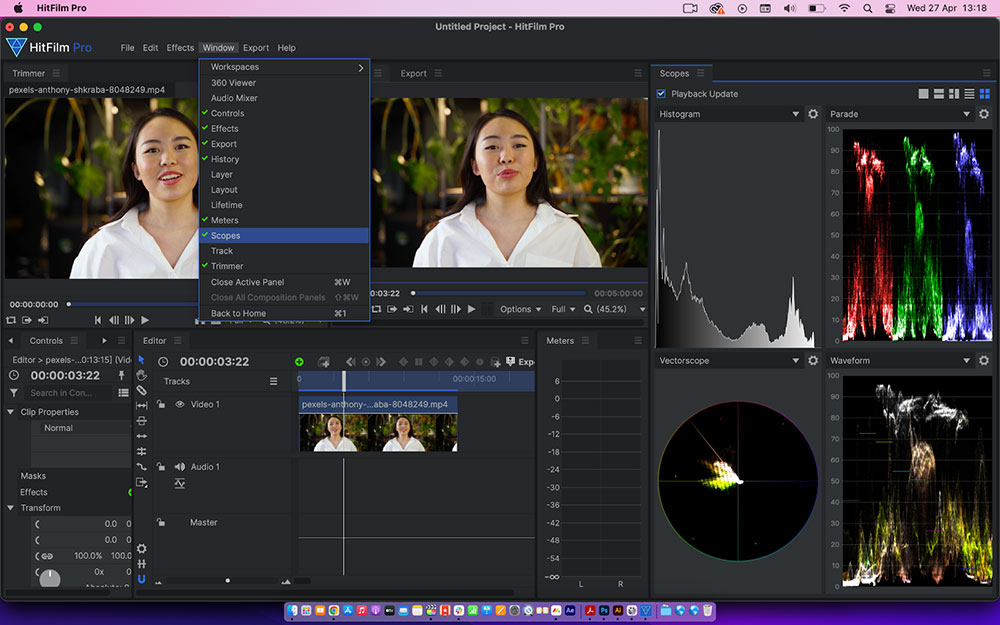Select the Slice razor tool in Editor

[x=142, y=390]
